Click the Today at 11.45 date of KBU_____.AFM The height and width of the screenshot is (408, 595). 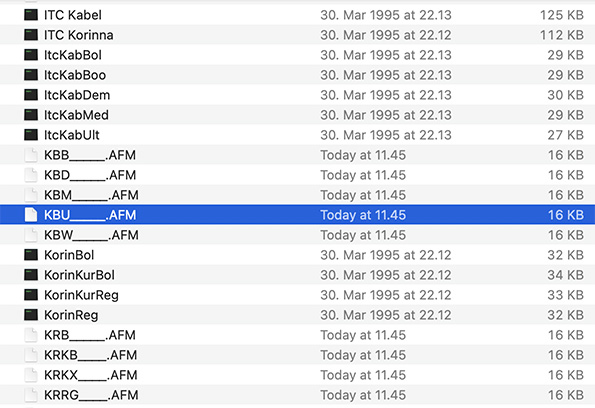tap(363, 215)
